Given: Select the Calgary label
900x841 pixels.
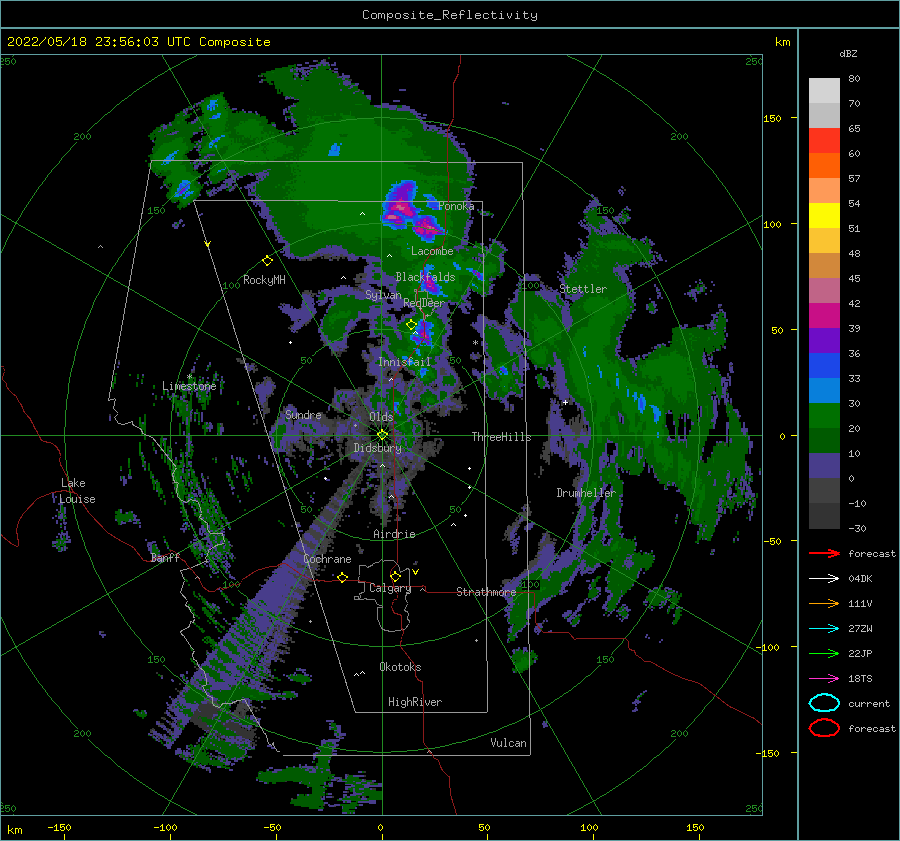Looking at the screenshot, I should click(x=390, y=588).
